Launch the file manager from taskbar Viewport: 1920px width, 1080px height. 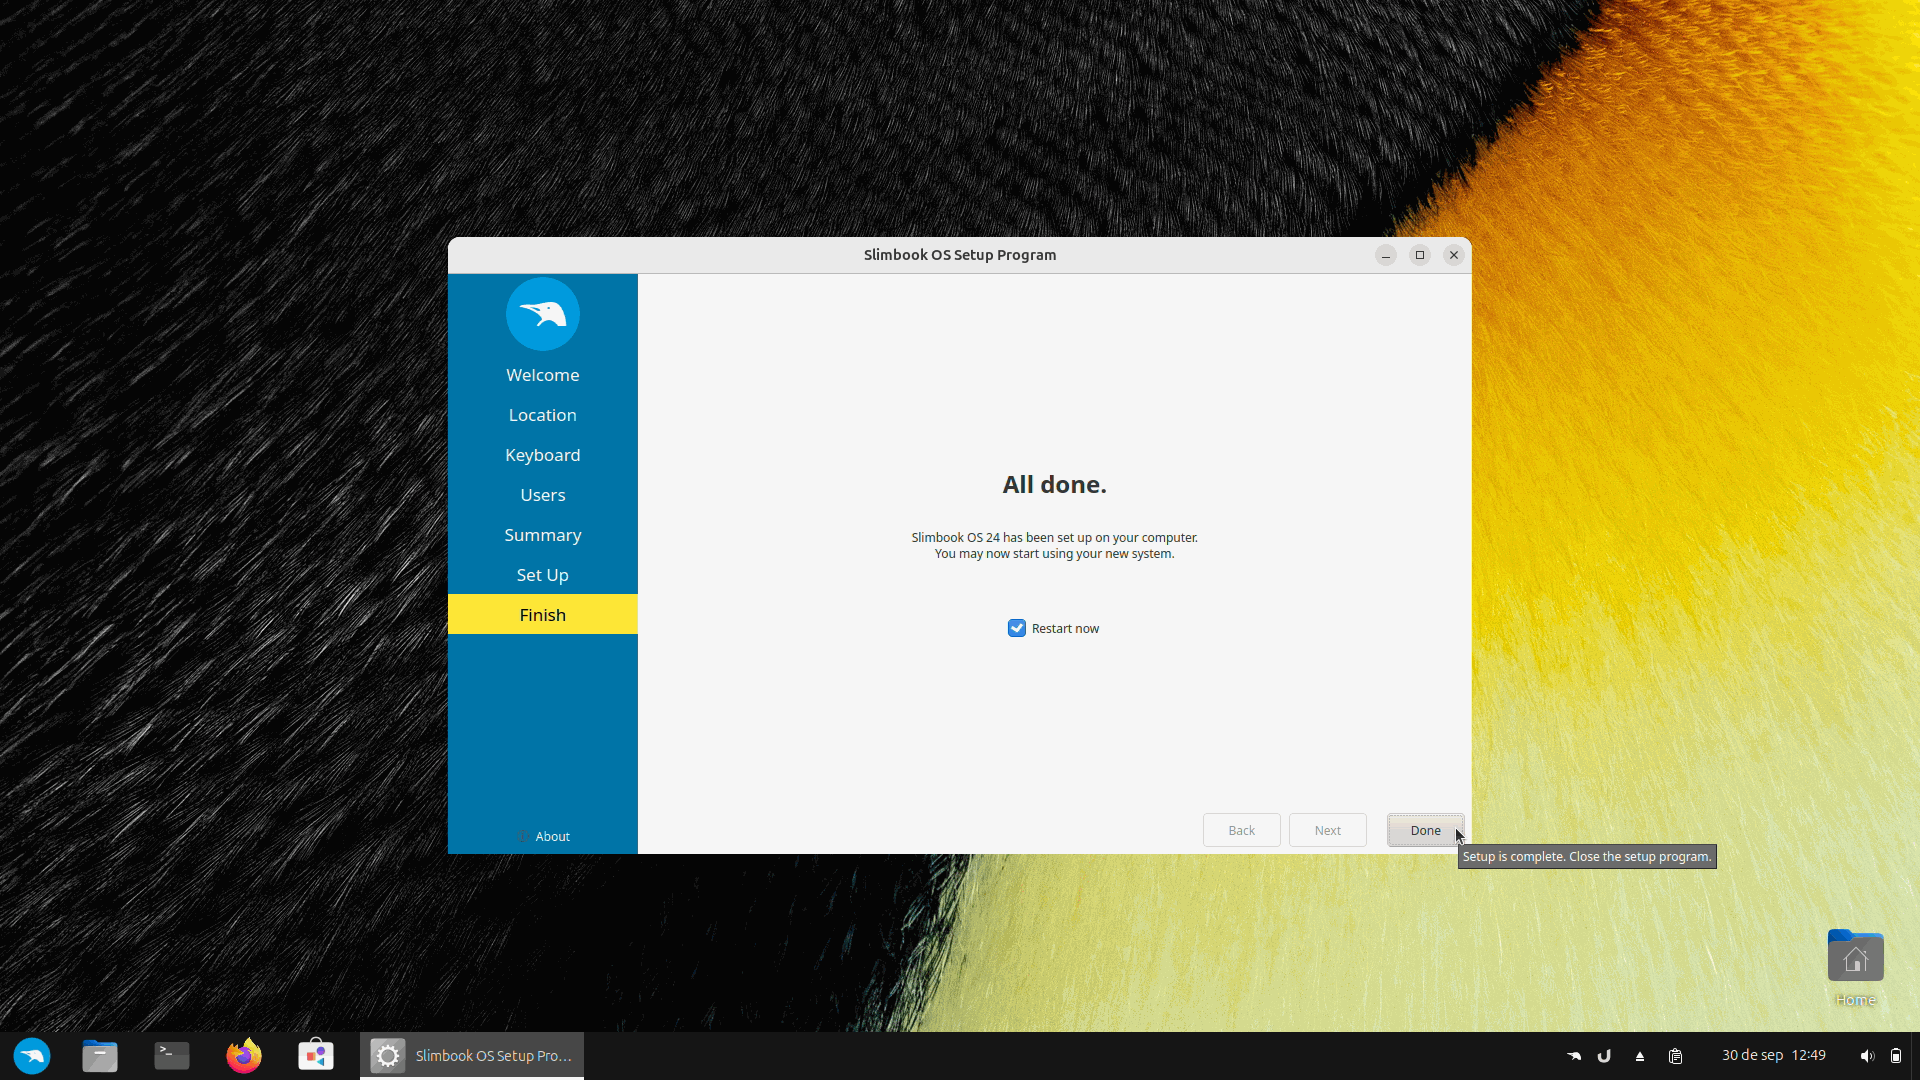pyautogui.click(x=100, y=1056)
